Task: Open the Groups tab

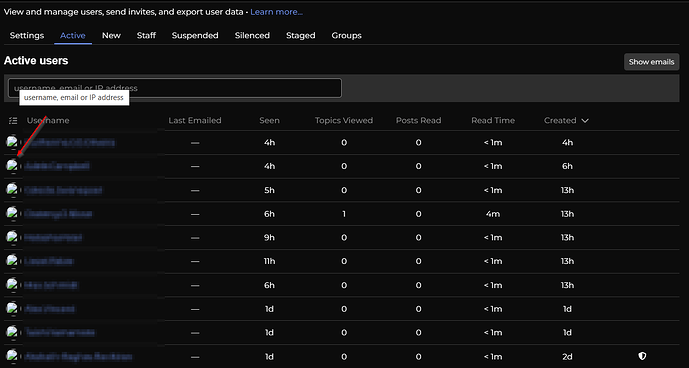Action: [x=347, y=36]
